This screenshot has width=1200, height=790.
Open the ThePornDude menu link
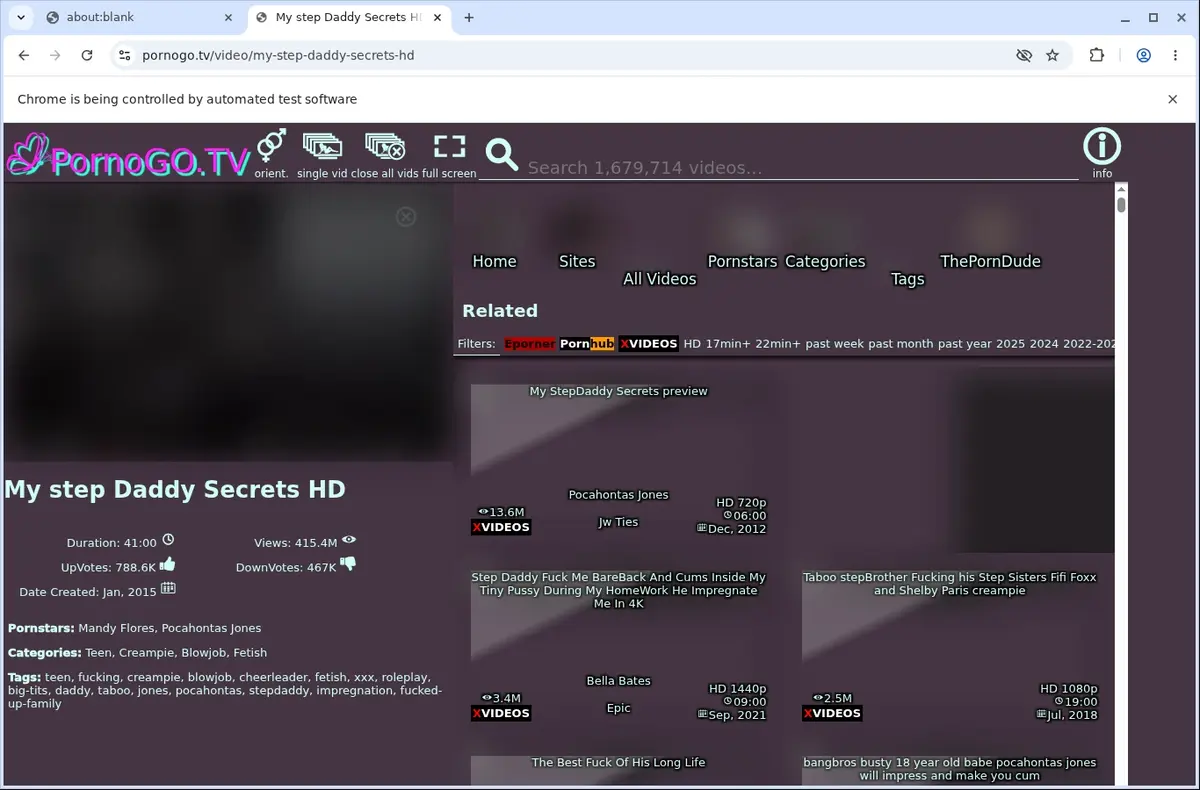pyautogui.click(x=990, y=261)
